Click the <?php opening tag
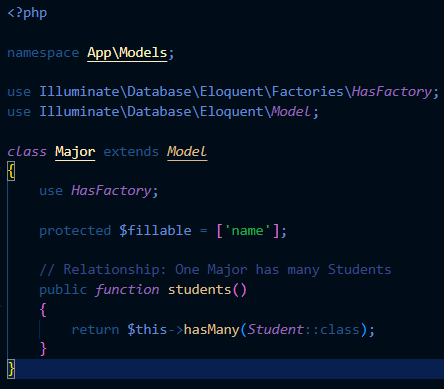444x389 pixels. pyautogui.click(x=27, y=13)
